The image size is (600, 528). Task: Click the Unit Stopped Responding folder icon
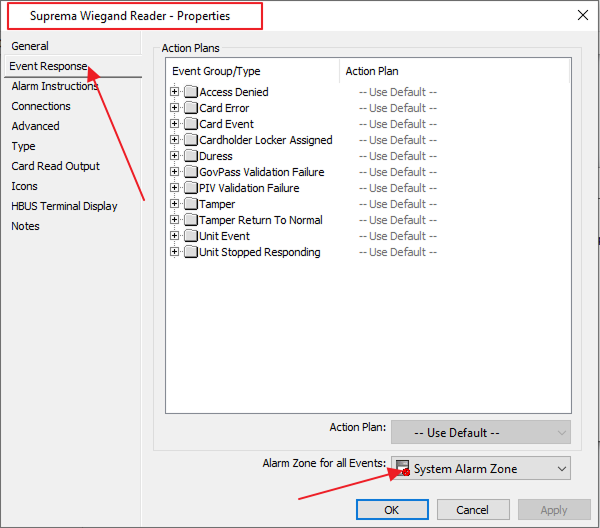pyautogui.click(x=191, y=252)
